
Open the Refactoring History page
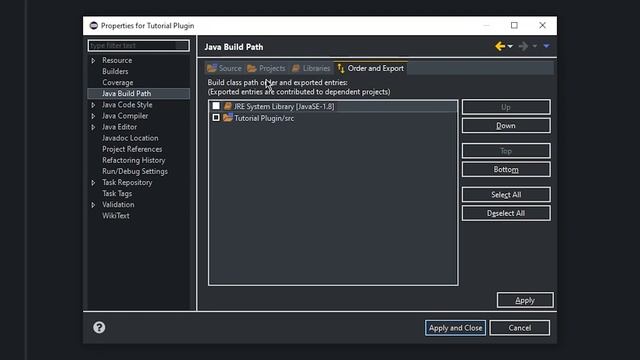(x=133, y=160)
